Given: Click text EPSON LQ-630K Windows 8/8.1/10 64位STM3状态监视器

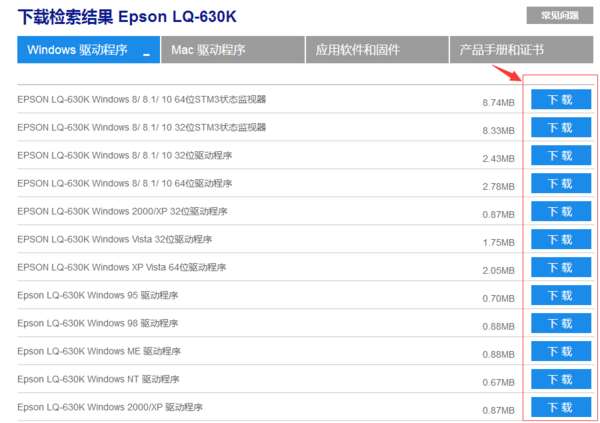Looking at the screenshot, I should tap(142, 100).
